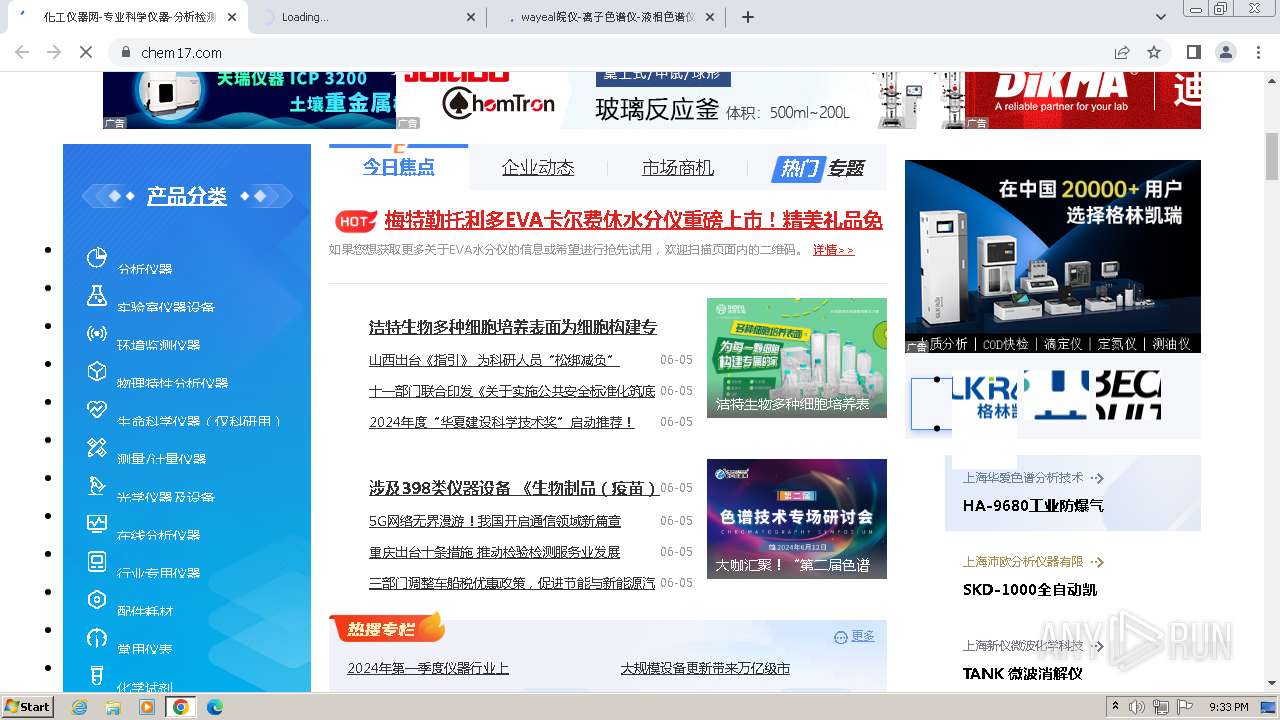Switch to the wayeal皖仪 browser tab
The width and height of the screenshot is (1280, 720).
(x=608, y=17)
